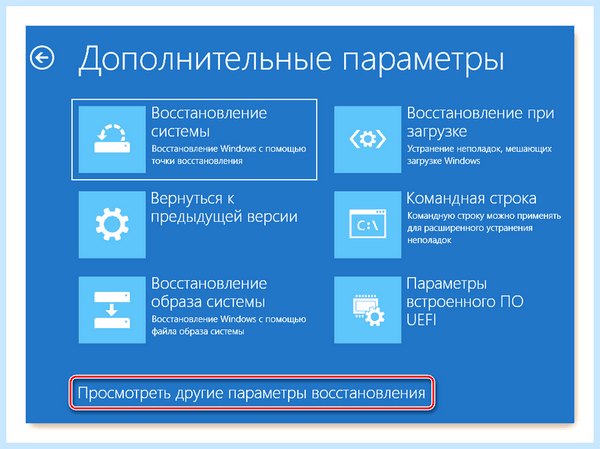The width and height of the screenshot is (600, 449).
Task: Click 'Просмотреть другие параметры восстановления' link
Action: coord(251,393)
